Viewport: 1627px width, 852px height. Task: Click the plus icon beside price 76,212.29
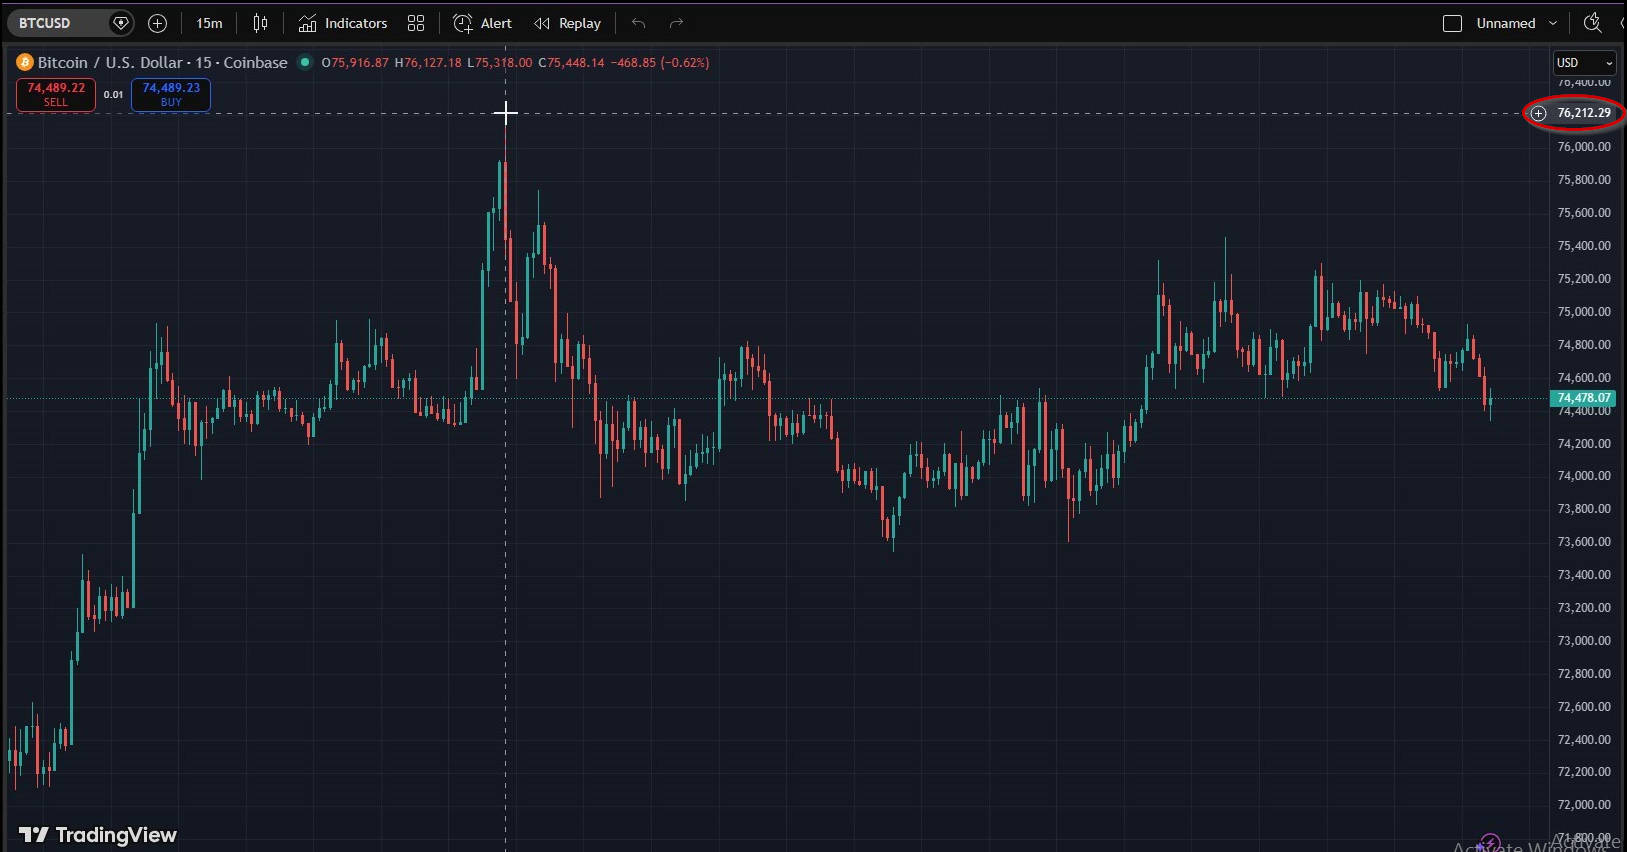coord(1539,113)
